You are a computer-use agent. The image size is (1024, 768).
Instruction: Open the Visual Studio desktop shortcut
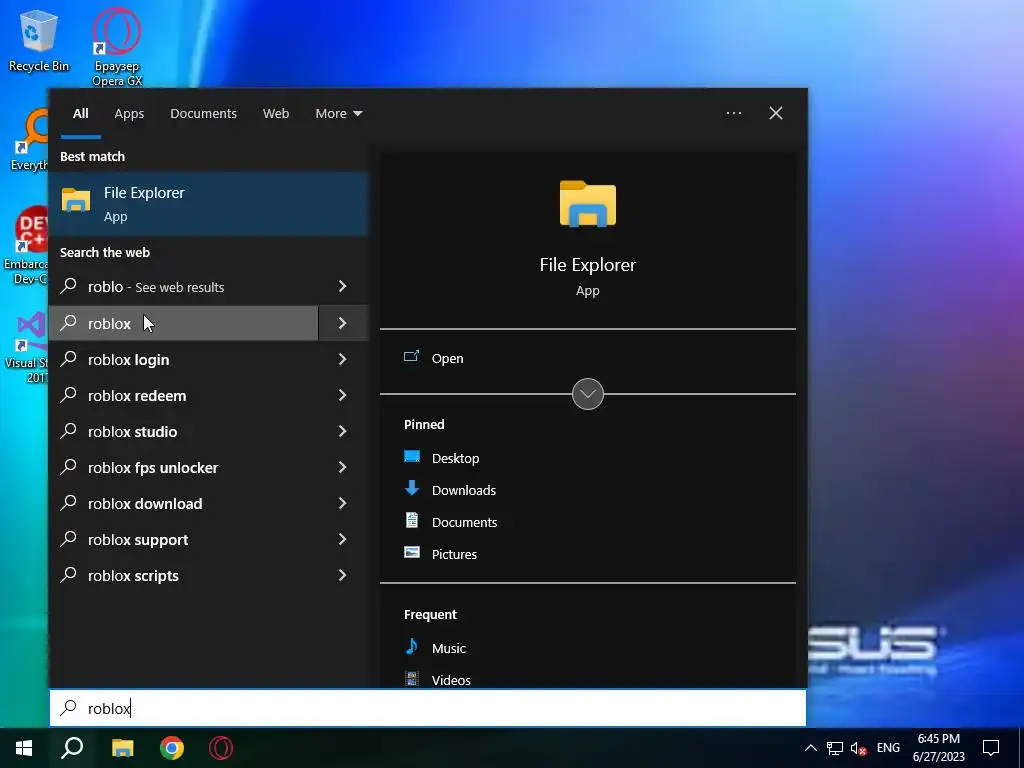(x=26, y=346)
